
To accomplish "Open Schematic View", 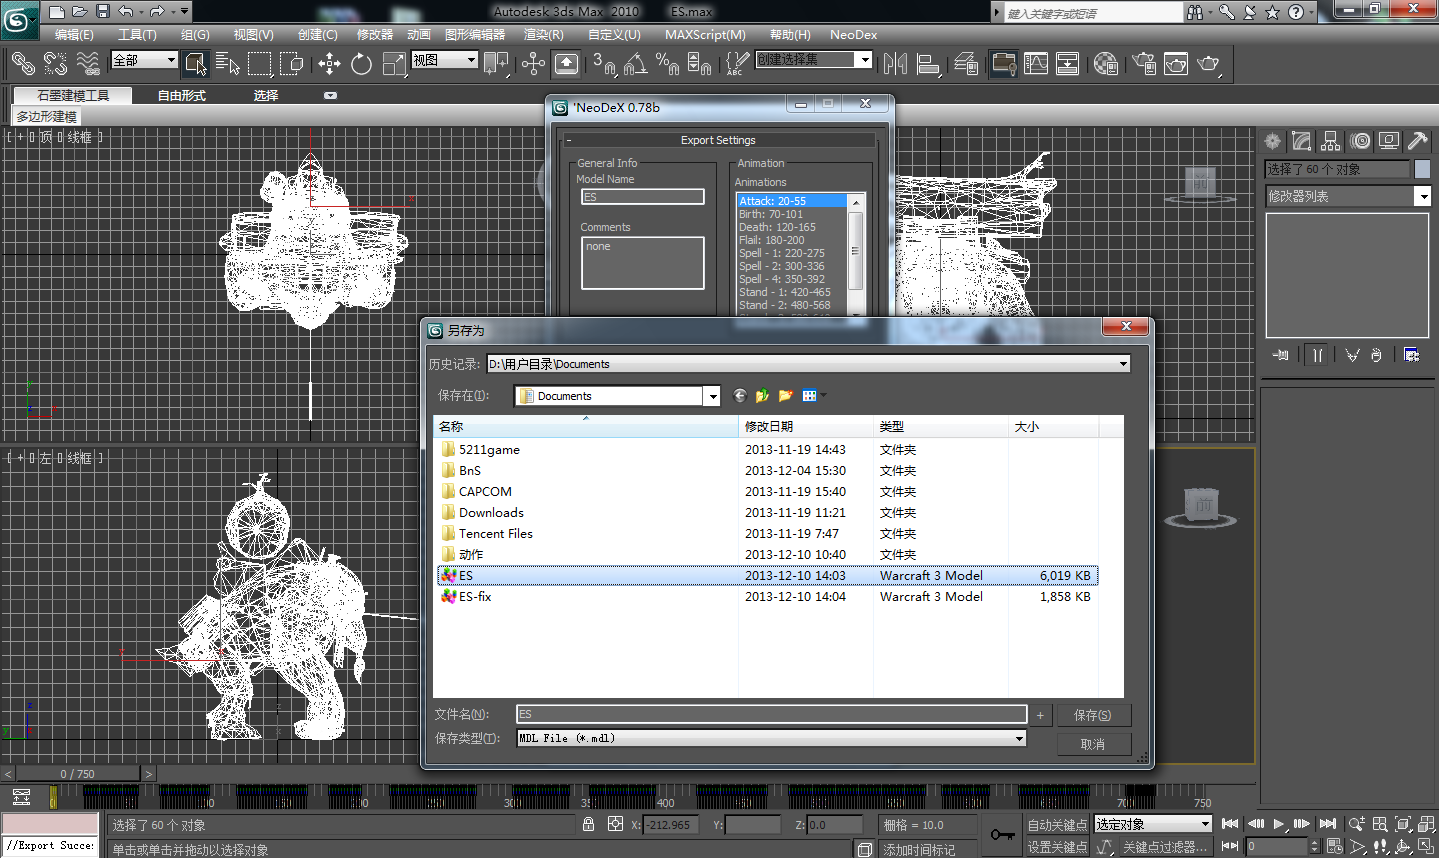I will click(1068, 64).
